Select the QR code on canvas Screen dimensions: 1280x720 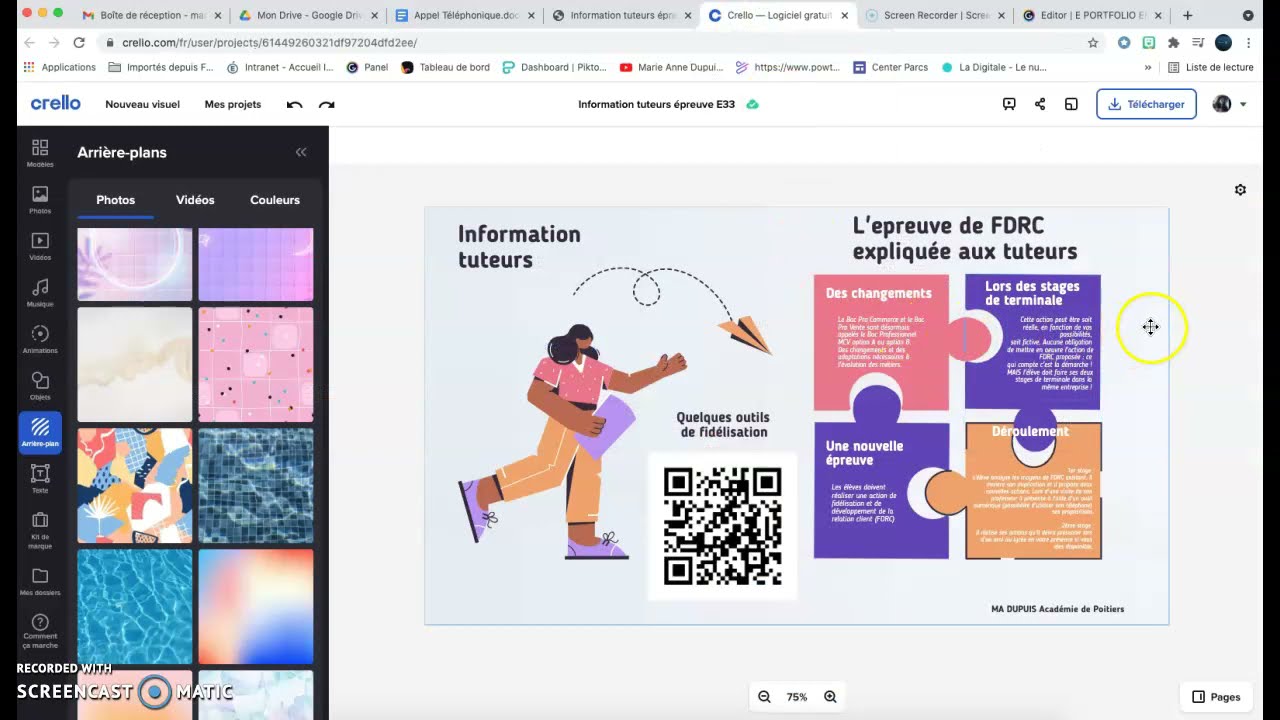click(x=722, y=526)
